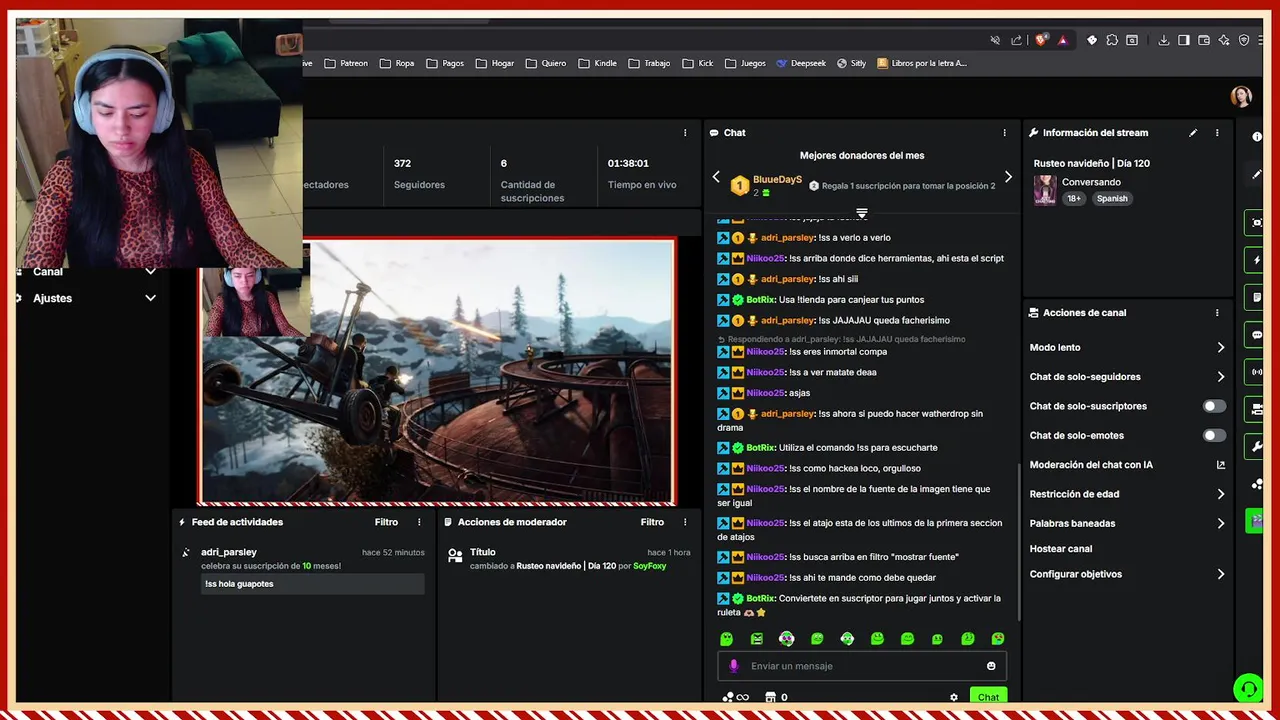Open Juegos bookmark folder
Image resolution: width=1280 pixels, height=720 pixels.
(745, 63)
